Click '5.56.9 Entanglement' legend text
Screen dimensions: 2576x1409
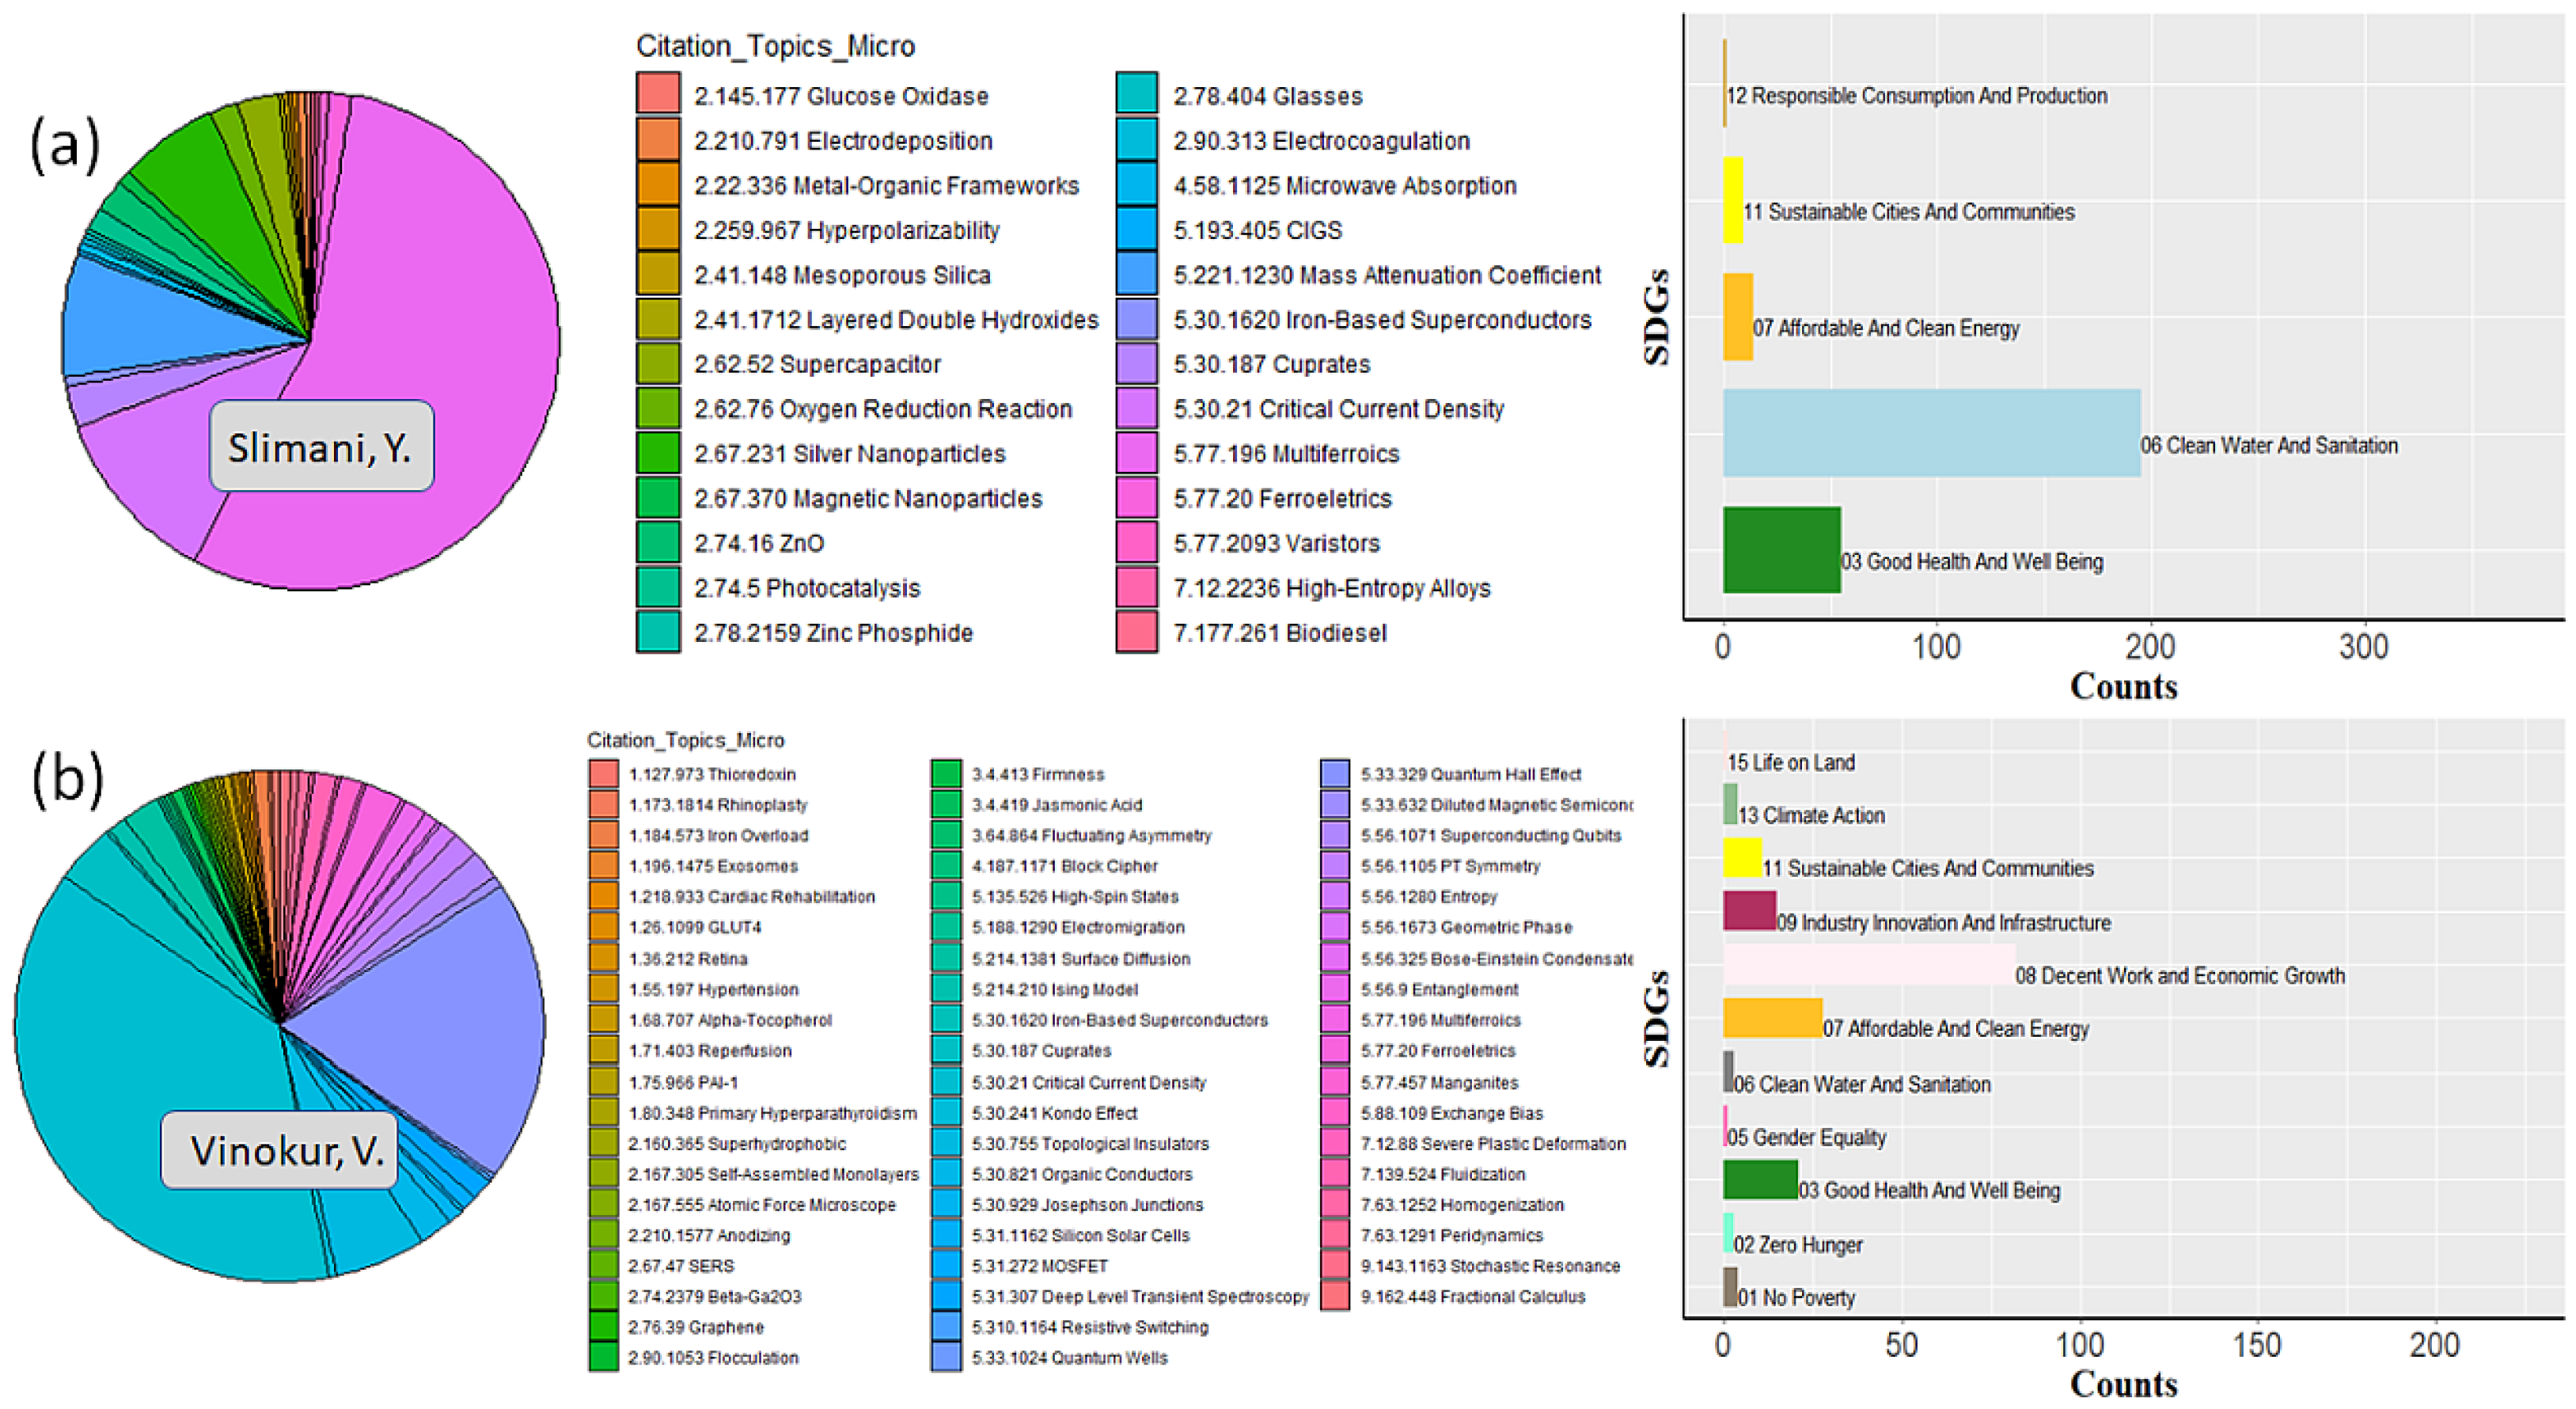point(1439,989)
